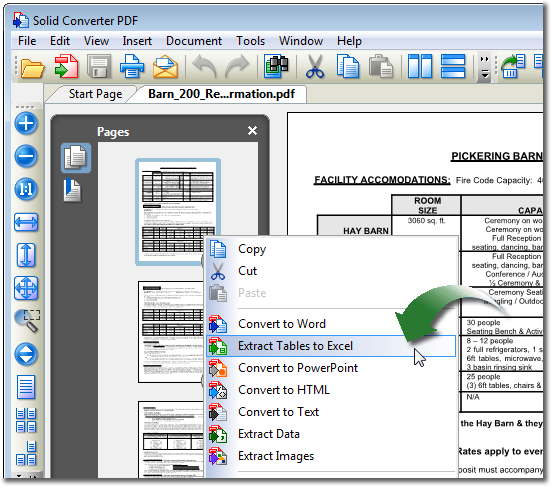This screenshot has height=488, width=553.
Task: Click the Open folder toolbar icon
Action: coord(32,67)
